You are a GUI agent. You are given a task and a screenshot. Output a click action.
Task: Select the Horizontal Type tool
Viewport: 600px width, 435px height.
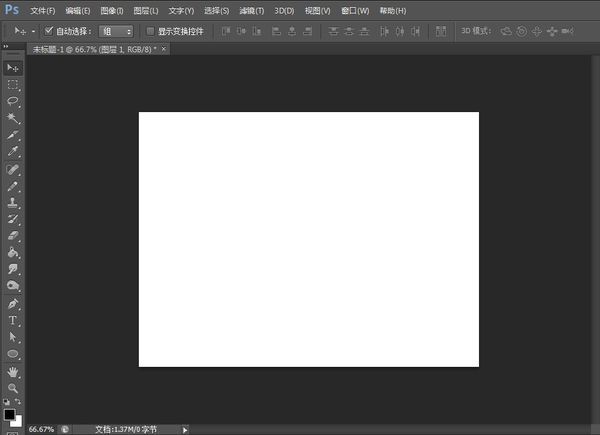13,320
